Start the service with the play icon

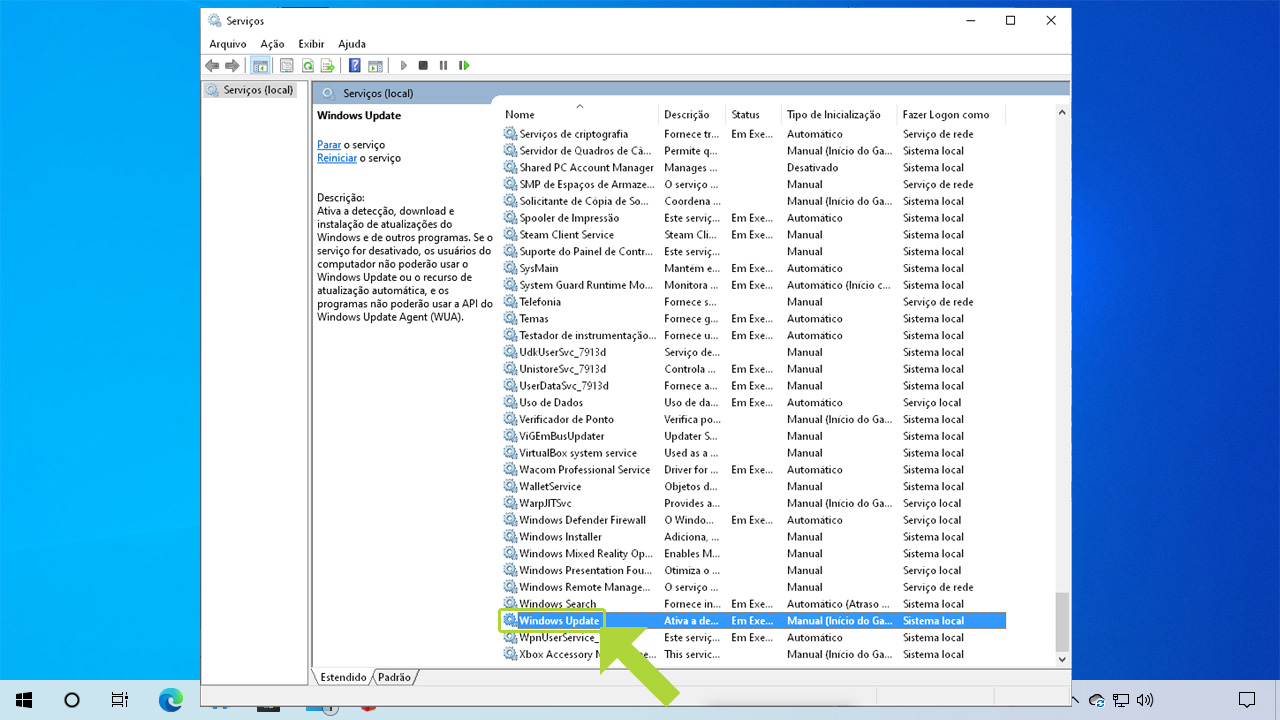404,65
